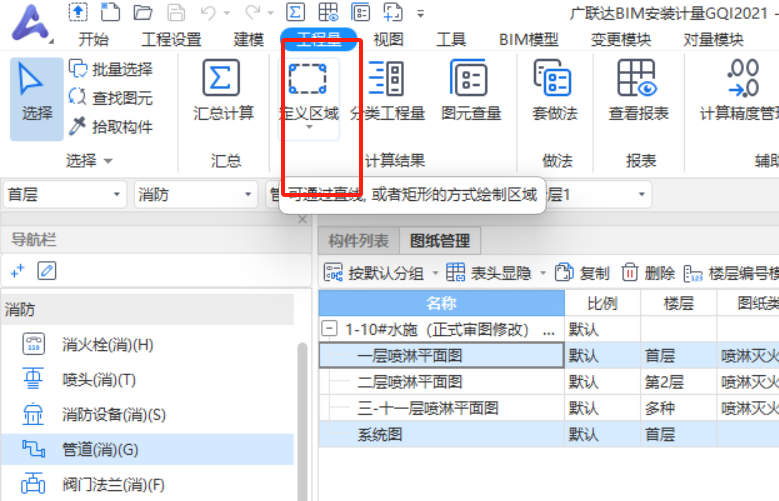
Task: Click the report view icon in quick access toolbar
Action: click(328, 12)
